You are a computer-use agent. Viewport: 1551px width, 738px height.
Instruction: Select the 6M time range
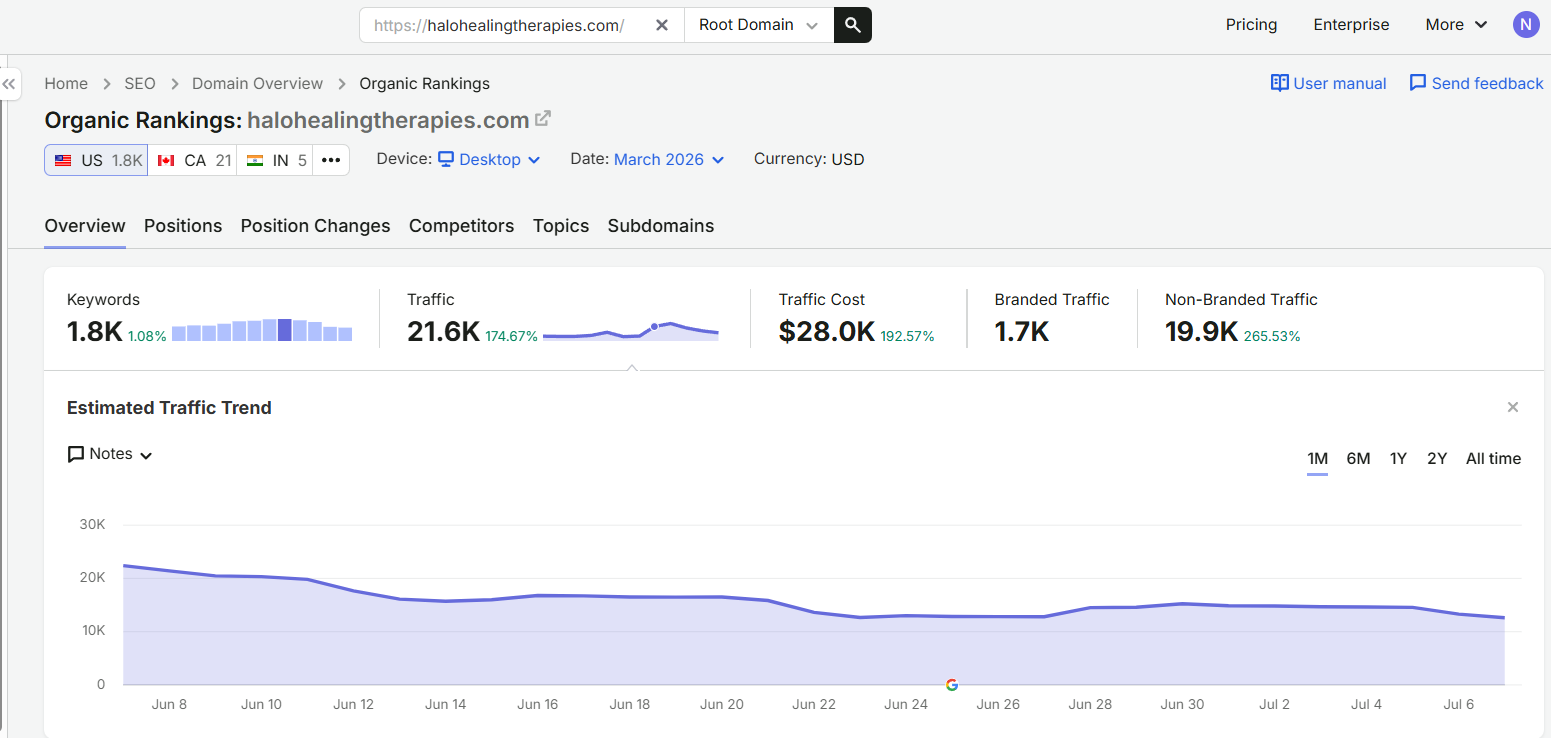[x=1358, y=459]
